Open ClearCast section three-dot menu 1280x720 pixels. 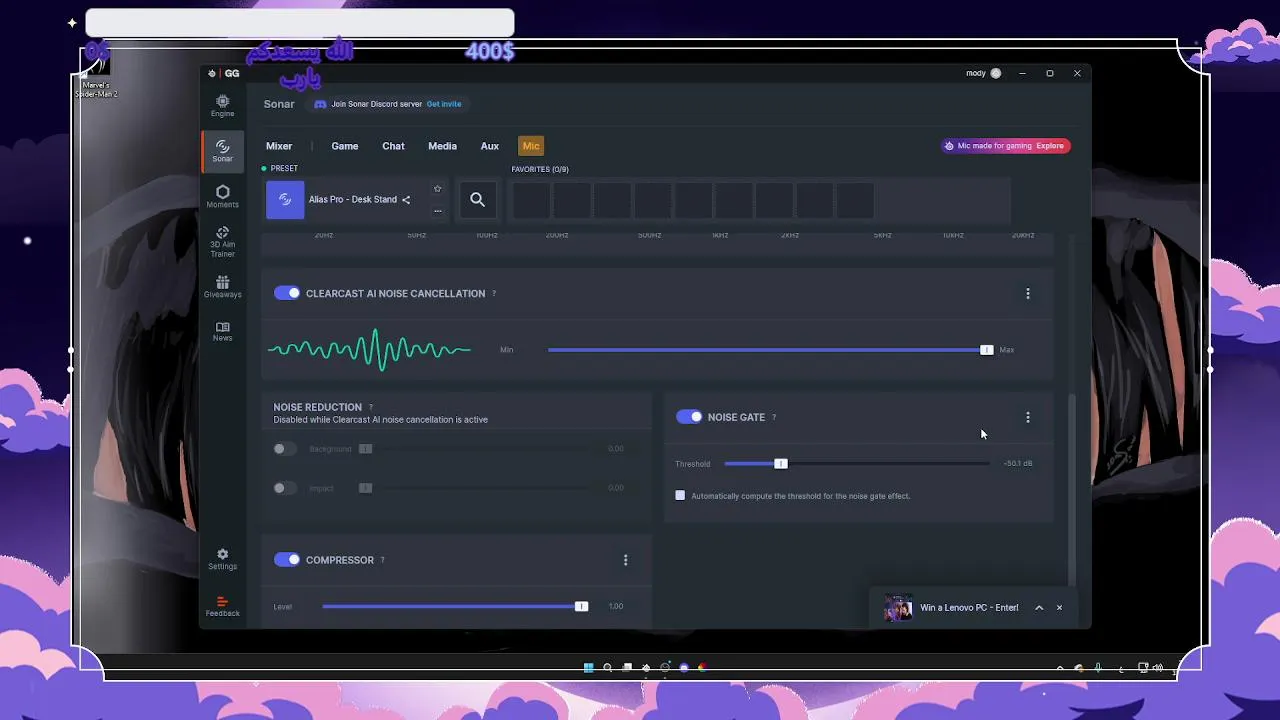pos(1027,294)
